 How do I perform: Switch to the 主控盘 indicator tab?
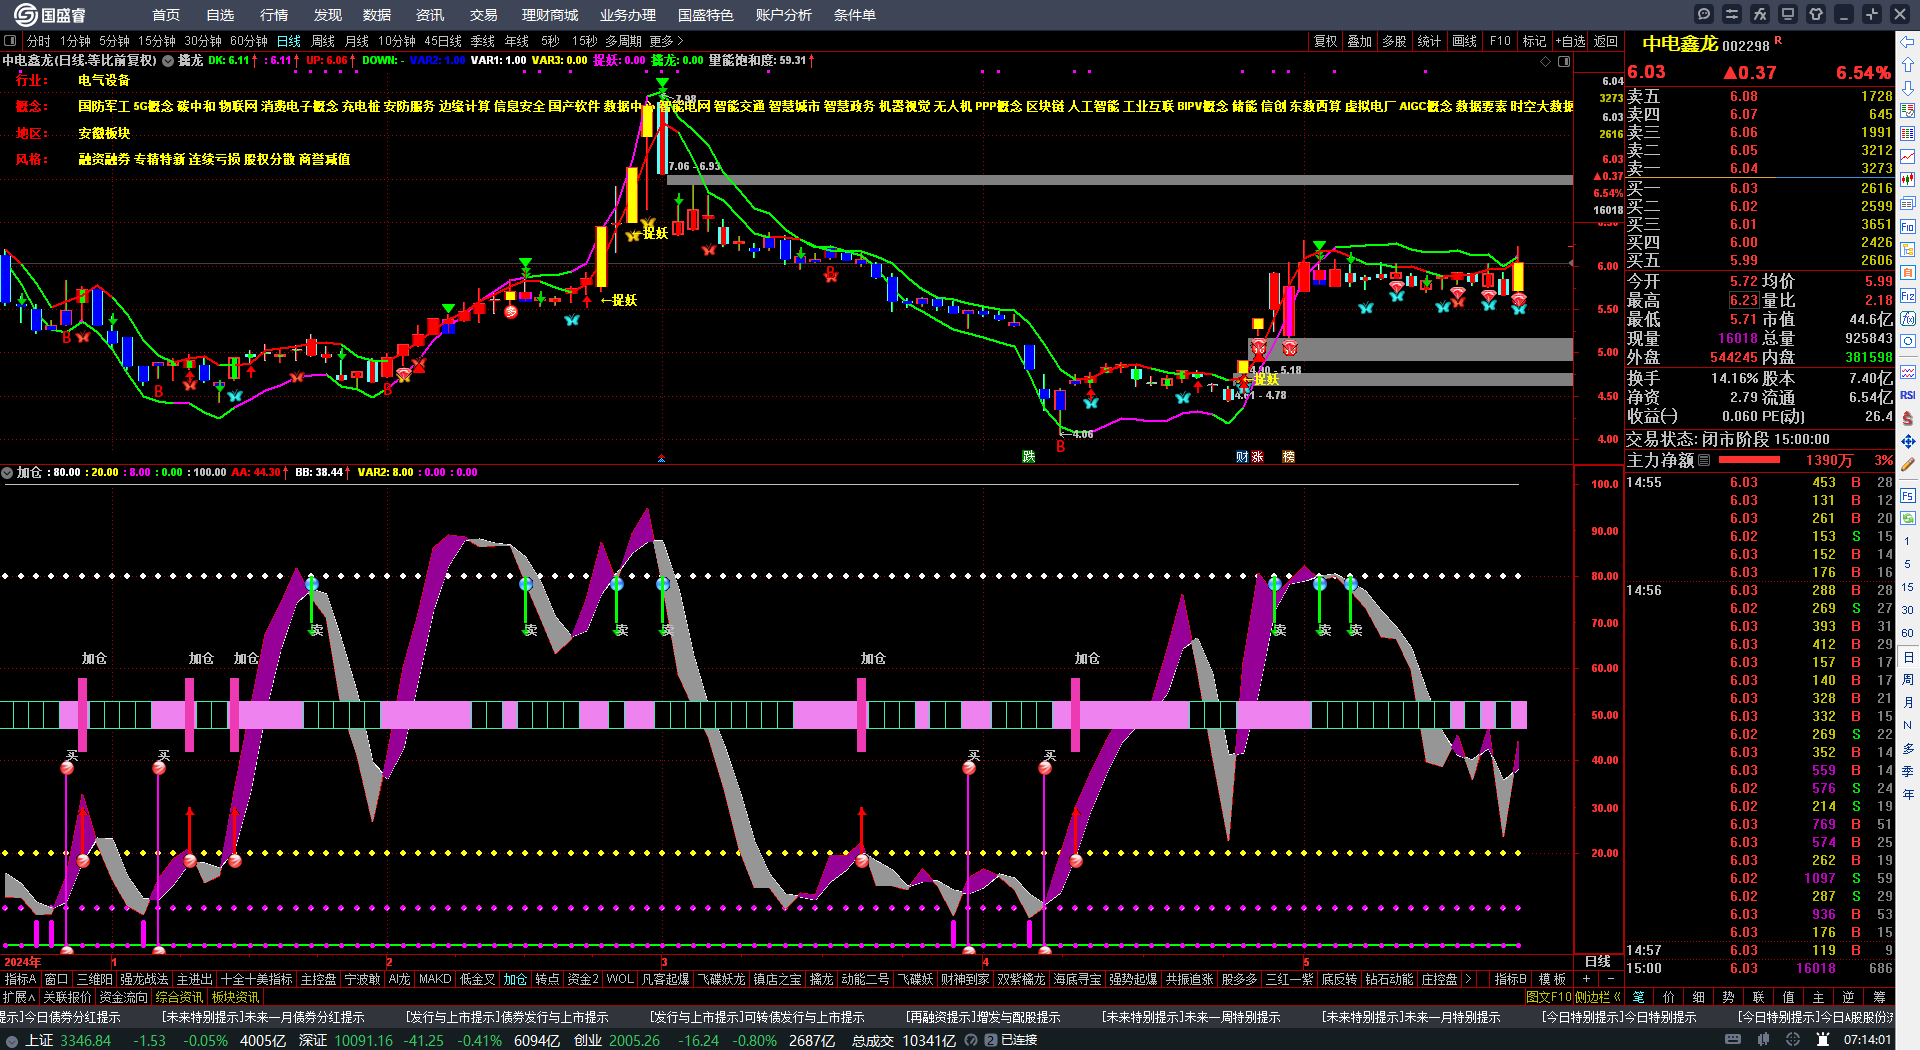coord(319,979)
